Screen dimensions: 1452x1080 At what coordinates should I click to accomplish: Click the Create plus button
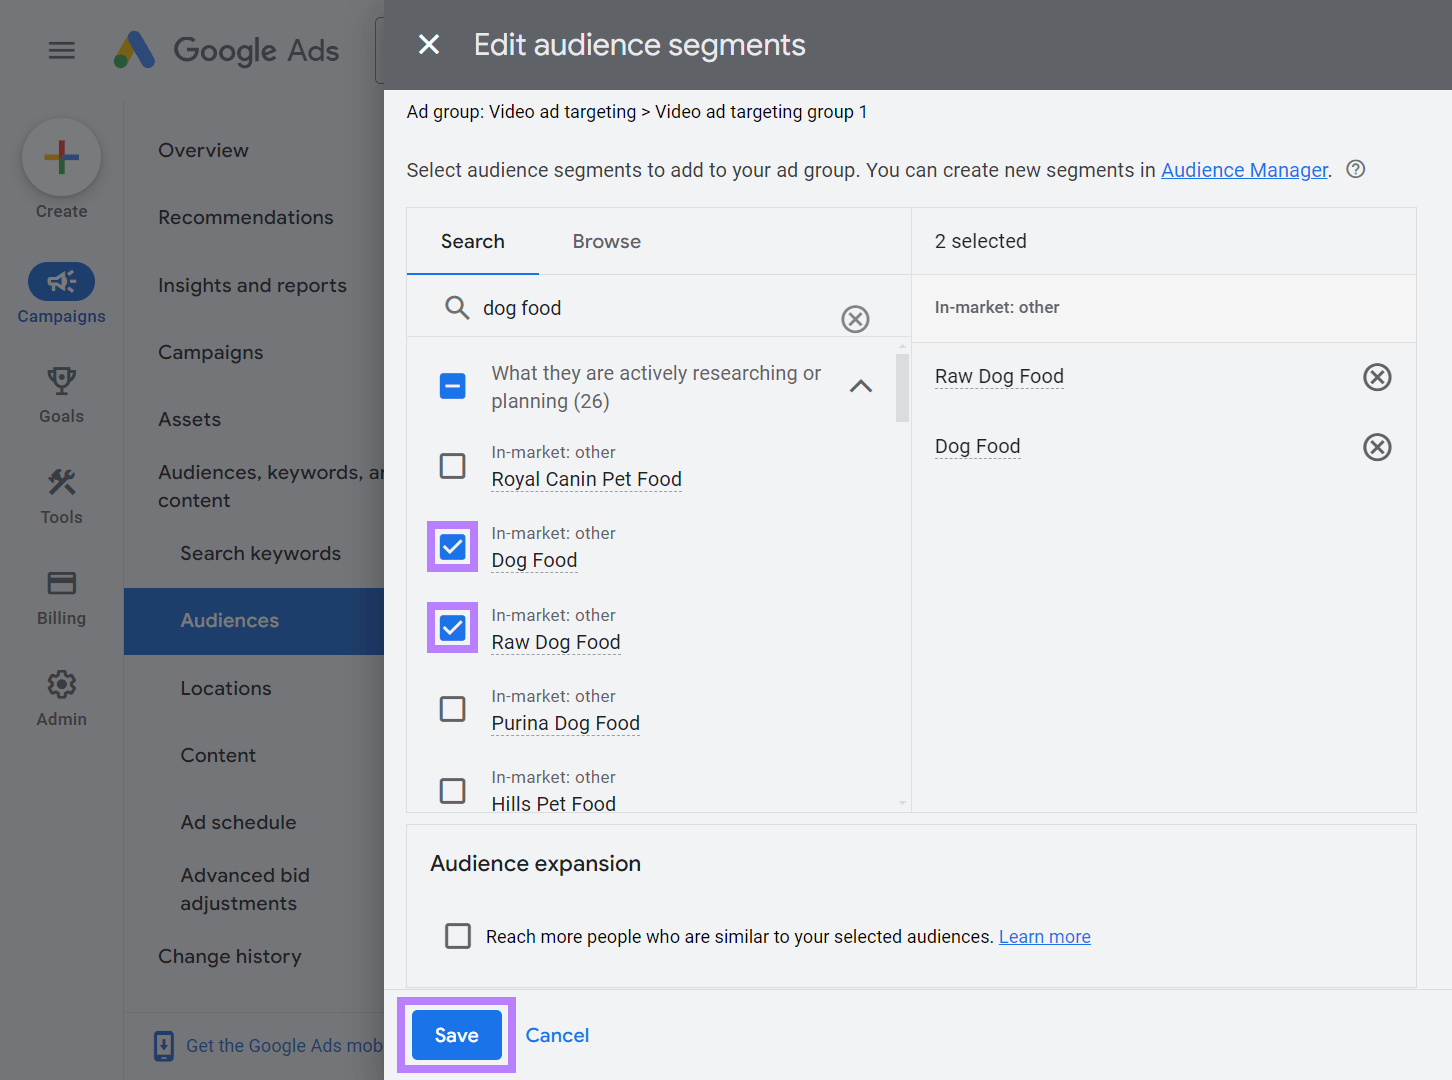(61, 157)
